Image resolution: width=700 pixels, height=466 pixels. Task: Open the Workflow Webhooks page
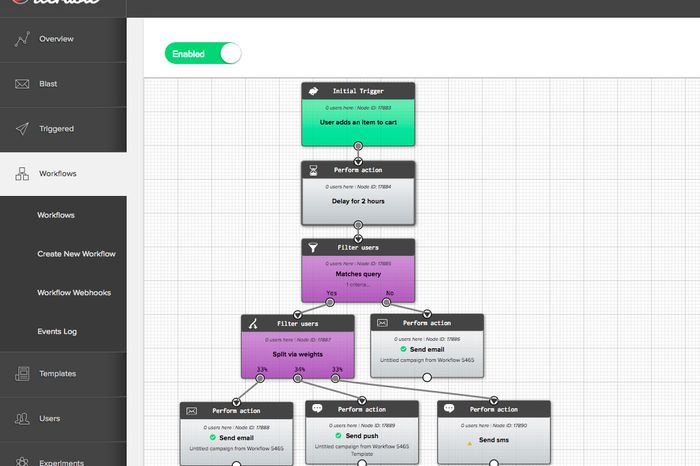tap(74, 293)
